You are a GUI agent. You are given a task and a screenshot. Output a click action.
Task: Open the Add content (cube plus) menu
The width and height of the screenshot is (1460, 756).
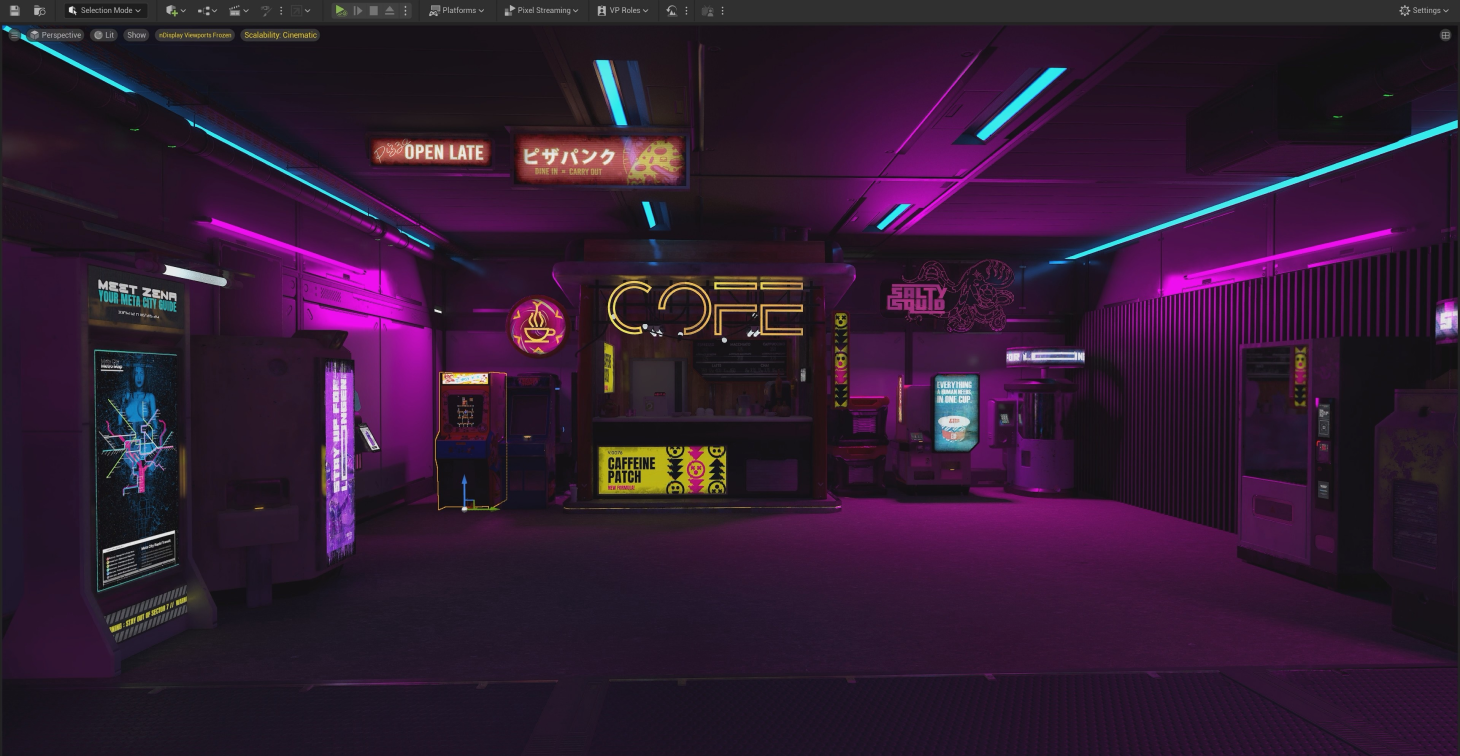pos(176,10)
